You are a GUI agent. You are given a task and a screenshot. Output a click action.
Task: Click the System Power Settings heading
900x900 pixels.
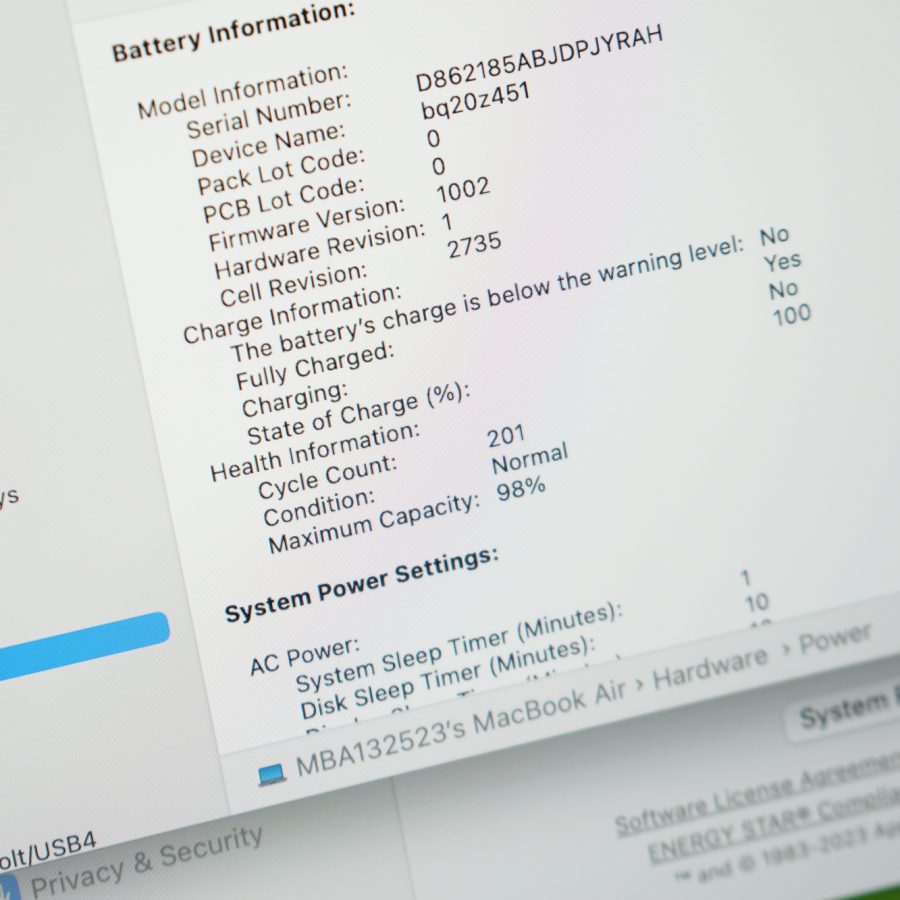click(x=362, y=585)
